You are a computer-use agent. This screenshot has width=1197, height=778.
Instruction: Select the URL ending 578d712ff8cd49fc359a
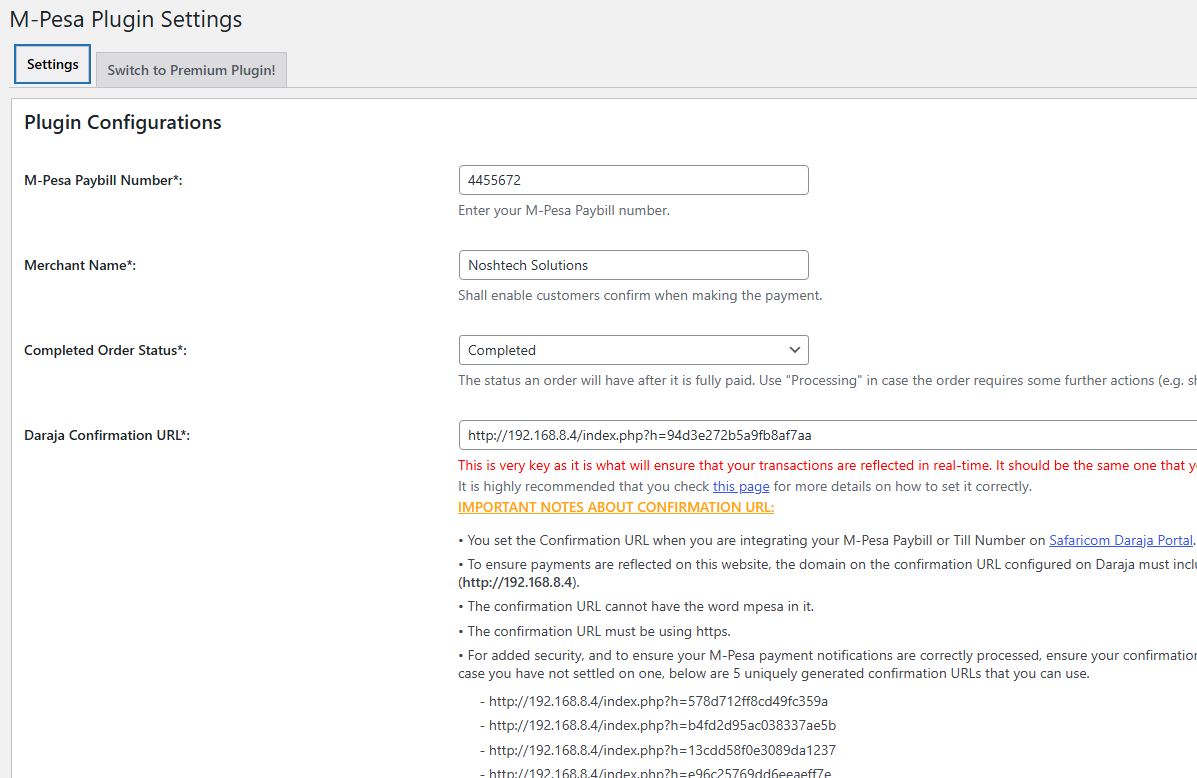pyautogui.click(x=658, y=701)
